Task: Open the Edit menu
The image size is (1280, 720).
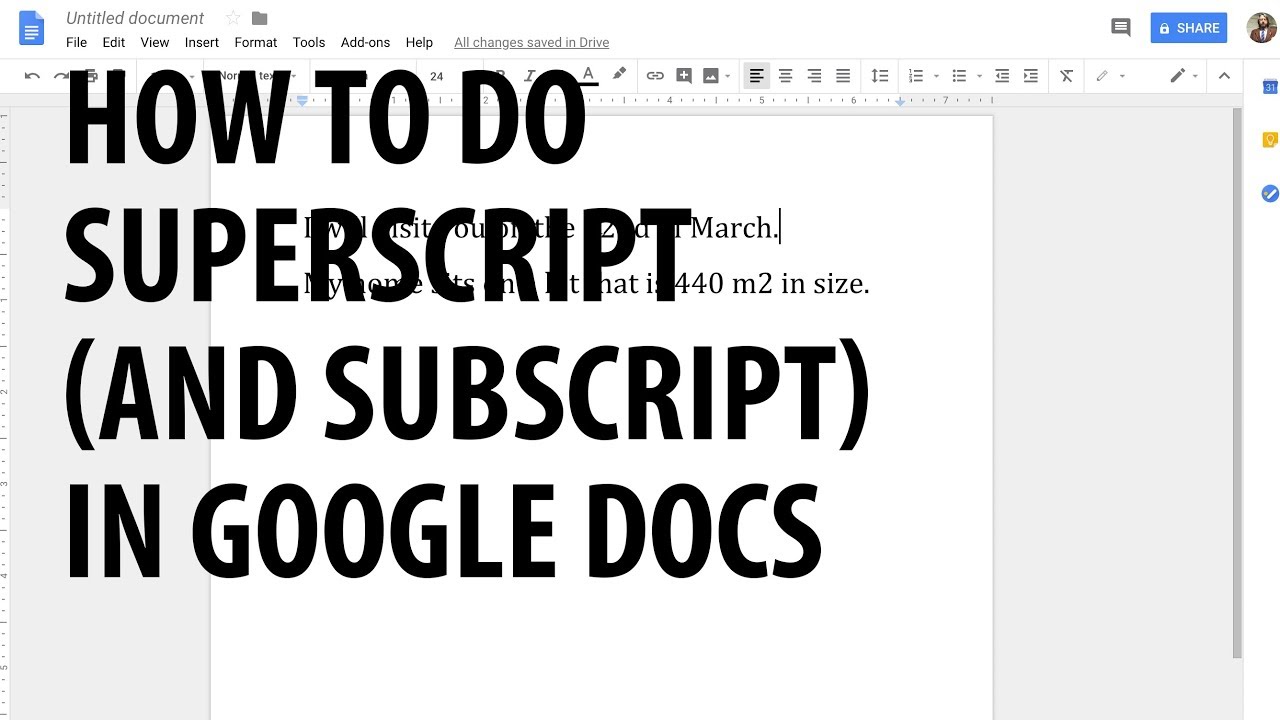Action: point(114,42)
